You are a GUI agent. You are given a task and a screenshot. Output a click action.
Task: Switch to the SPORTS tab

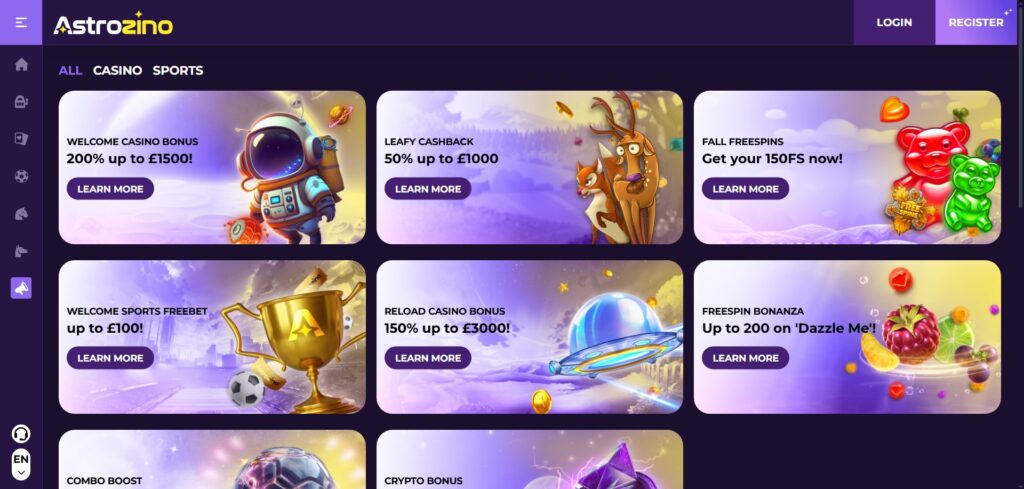coord(178,71)
